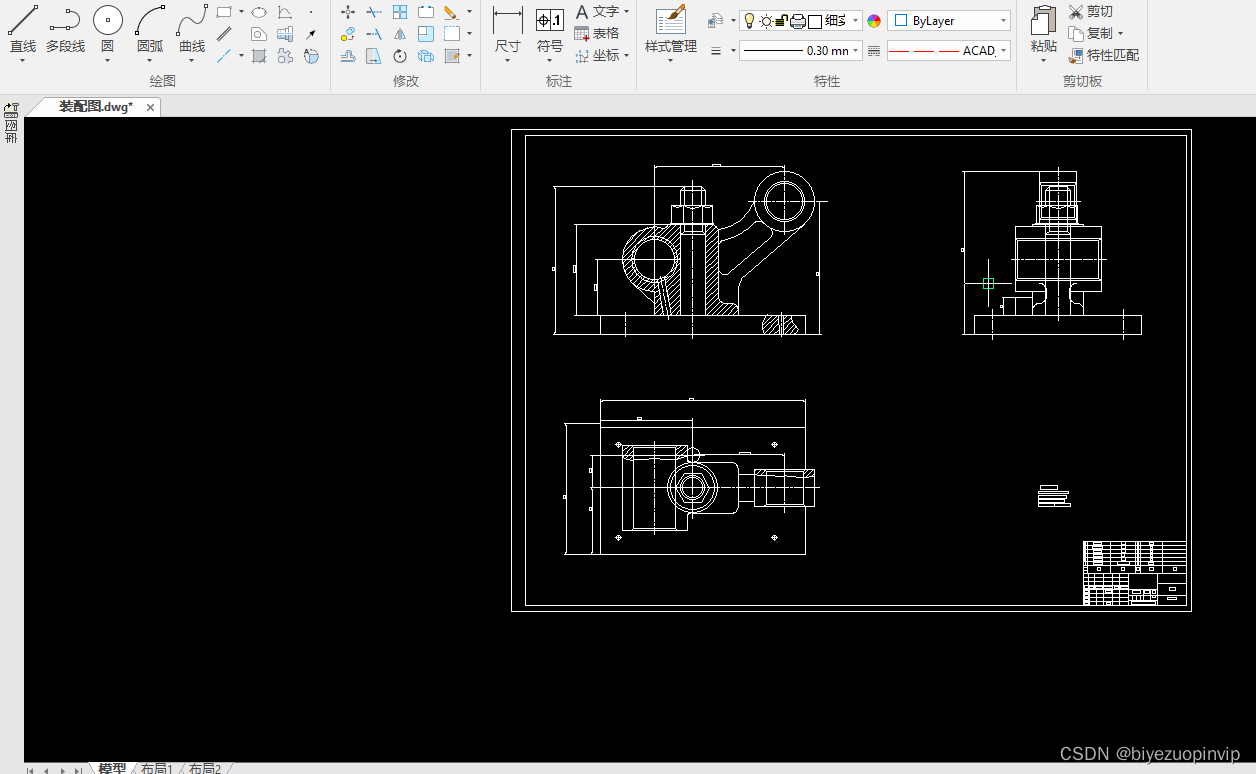Toggle the layer lock padlock icon
1256x774 pixels.
point(781,21)
